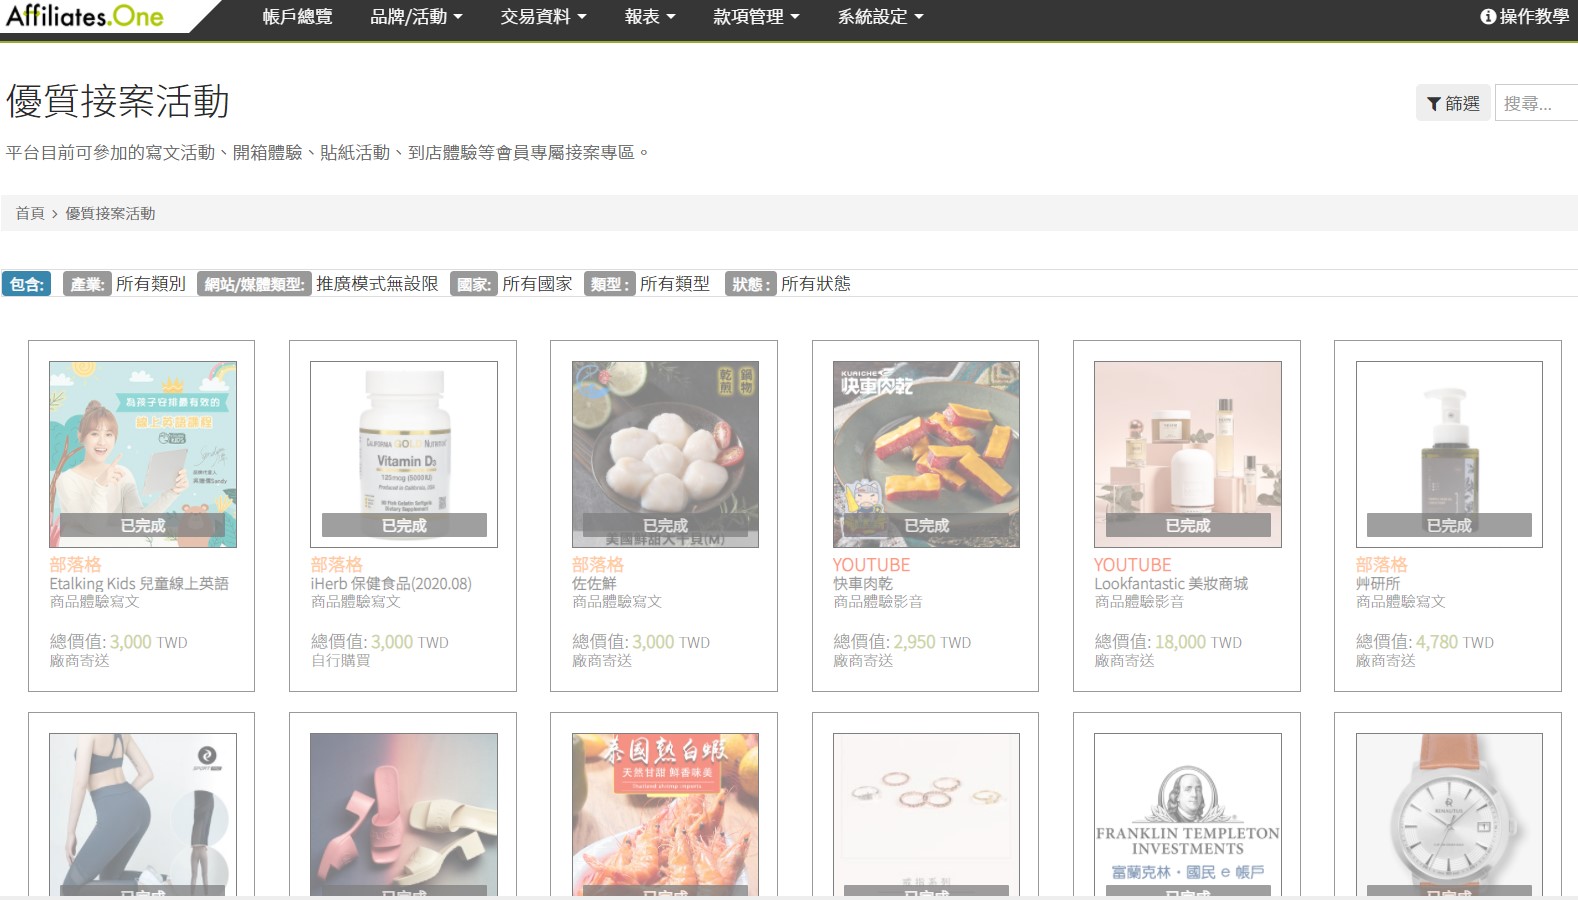Click the YOUTUBE label on 快車肉乾 card
This screenshot has height=900, width=1578.
click(x=871, y=565)
